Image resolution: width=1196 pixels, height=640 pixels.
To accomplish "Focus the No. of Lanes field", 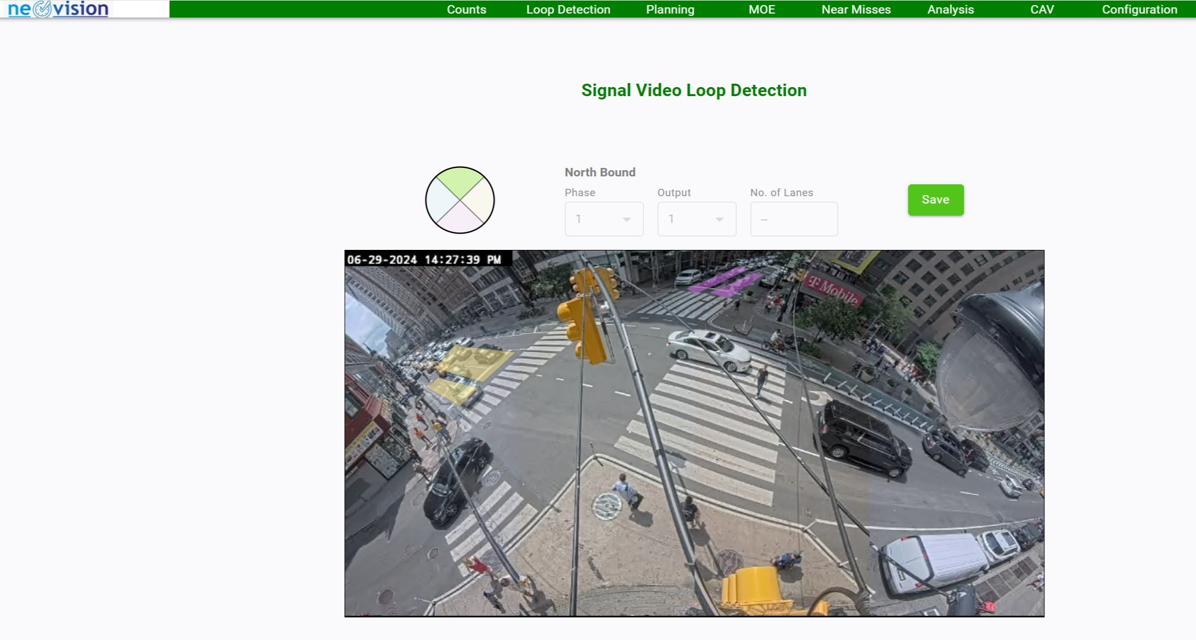I will (794, 219).
